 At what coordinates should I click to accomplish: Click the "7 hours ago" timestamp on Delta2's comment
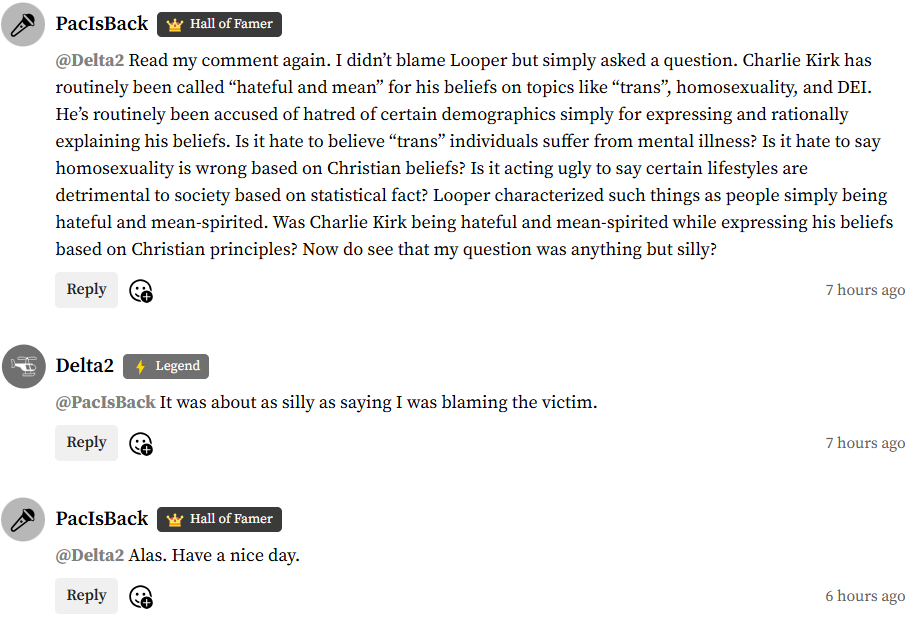(865, 443)
